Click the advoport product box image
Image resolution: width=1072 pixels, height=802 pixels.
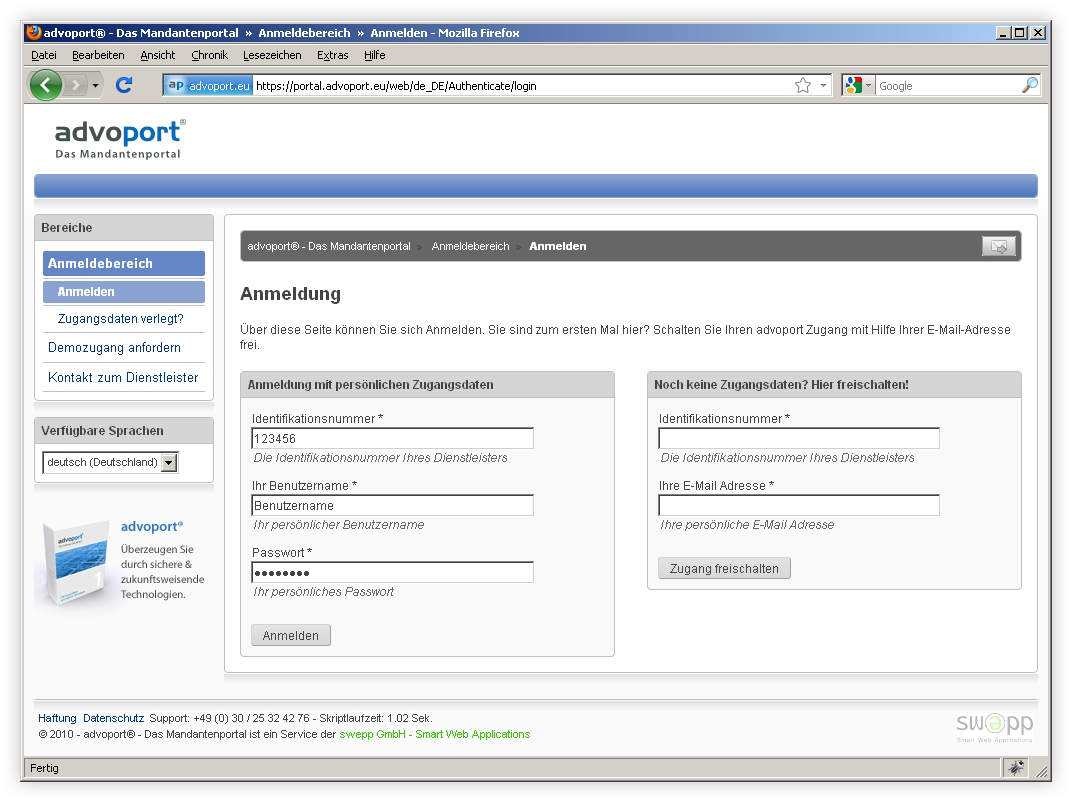click(x=75, y=562)
